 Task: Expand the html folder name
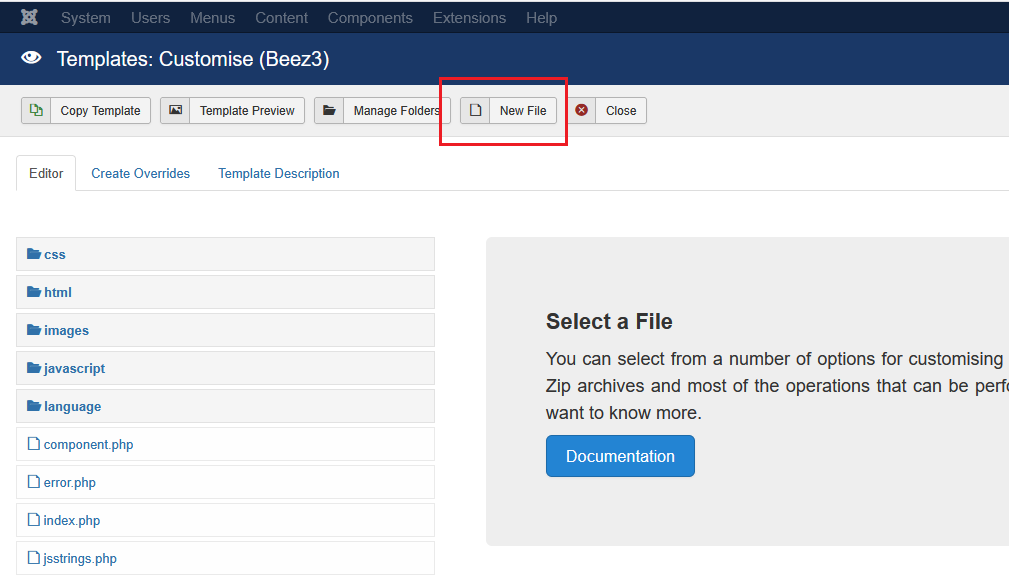click(x=58, y=293)
